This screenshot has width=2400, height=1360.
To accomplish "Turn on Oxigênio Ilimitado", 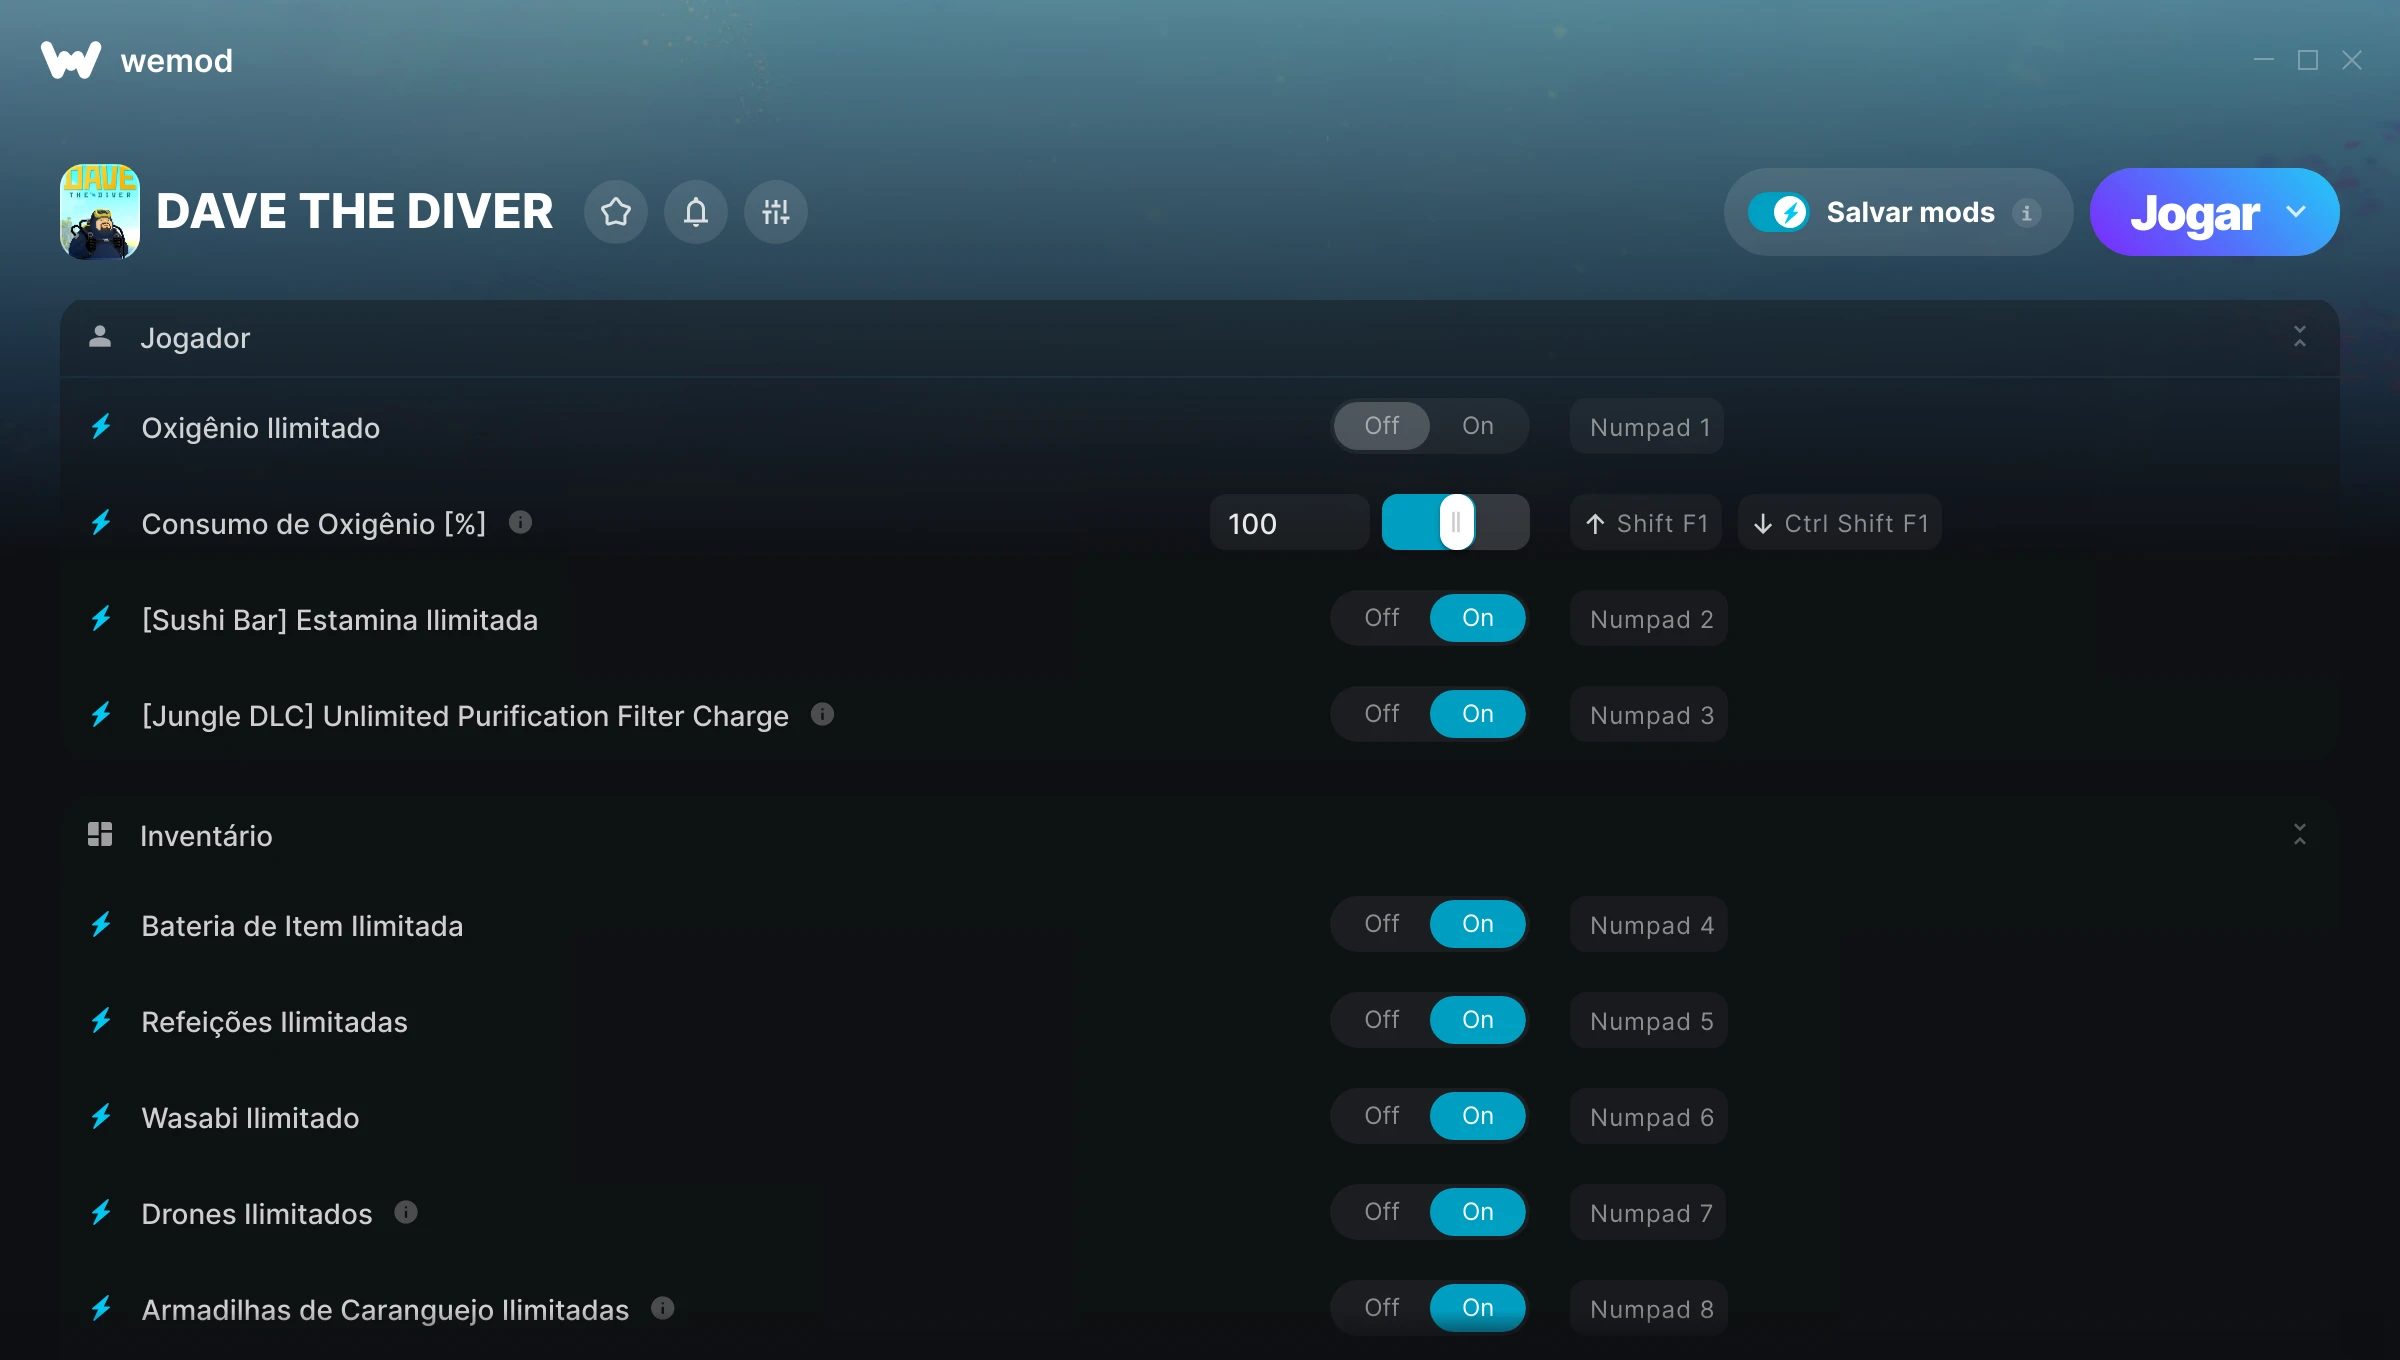I will pos(1478,426).
